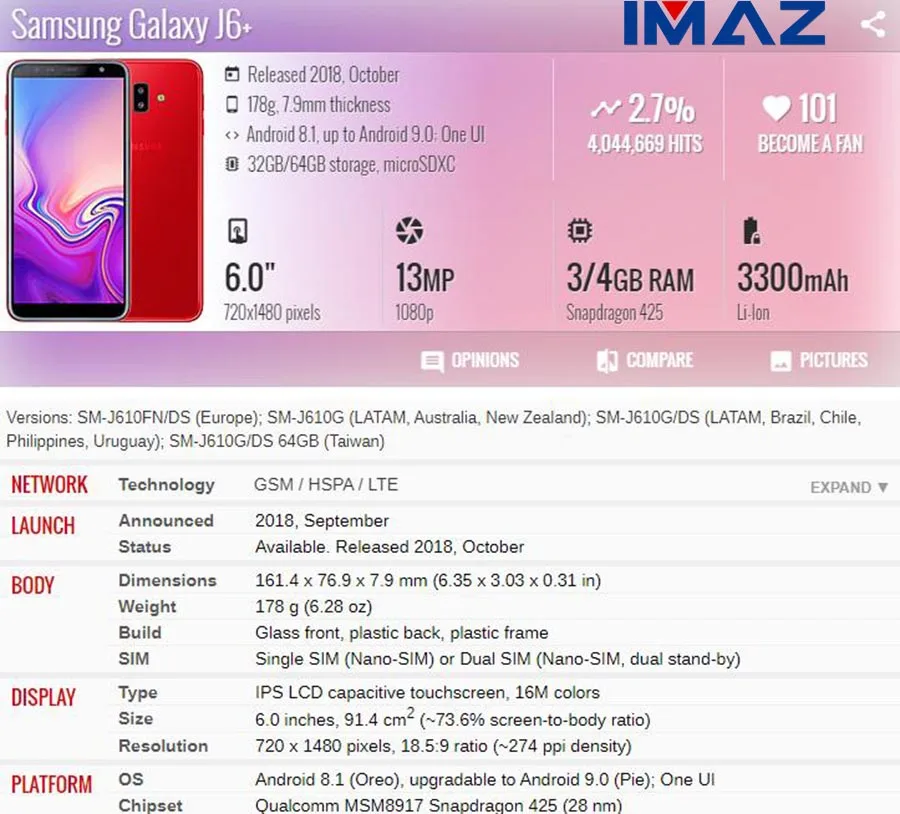Click the Status label
Viewport: 900px width, 814px height.
[x=145, y=546]
